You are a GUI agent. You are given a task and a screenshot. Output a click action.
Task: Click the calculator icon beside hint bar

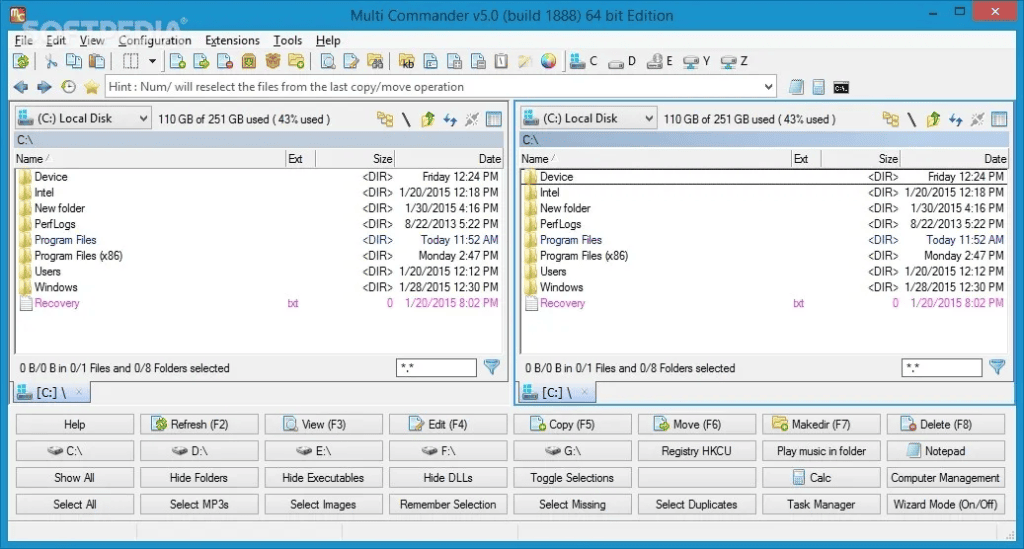click(818, 87)
